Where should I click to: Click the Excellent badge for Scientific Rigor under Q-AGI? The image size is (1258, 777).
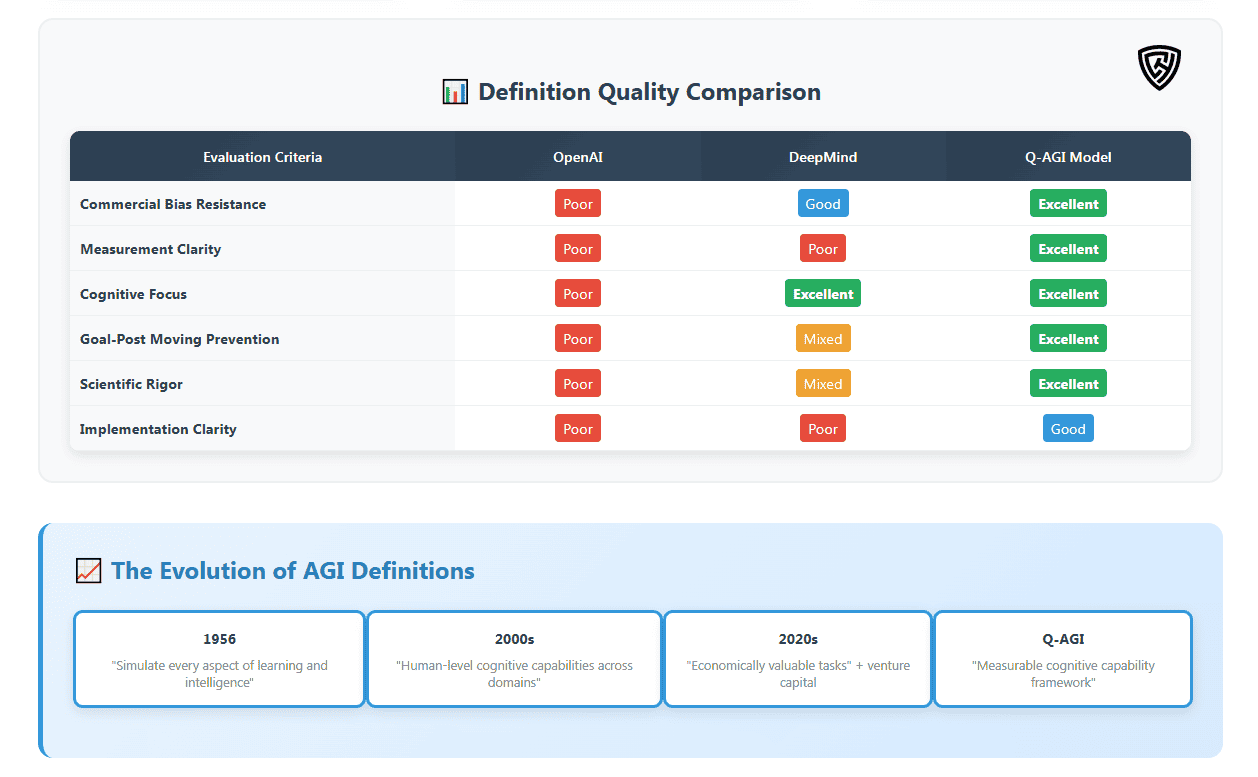pyautogui.click(x=1068, y=383)
